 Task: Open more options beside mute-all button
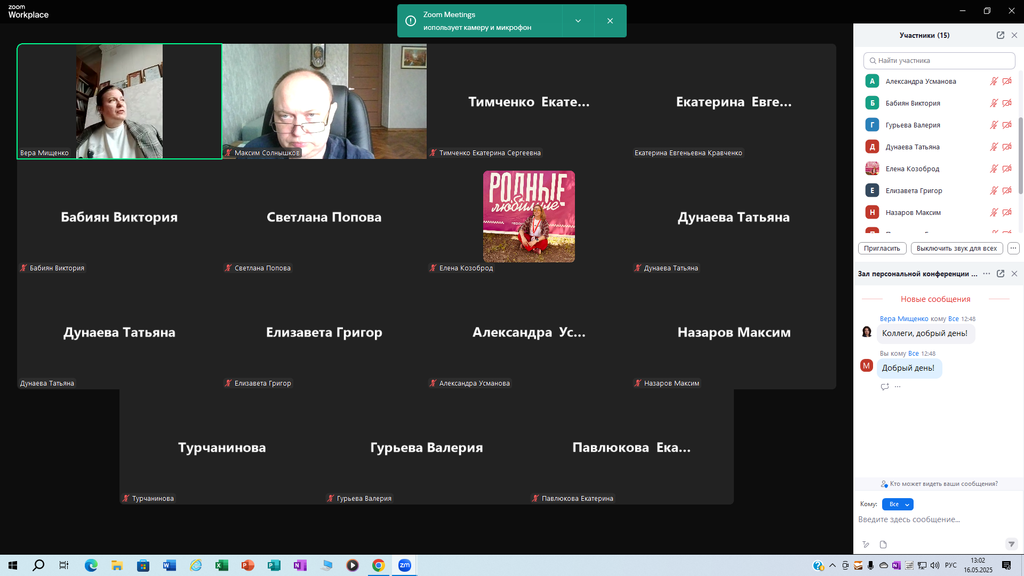pyautogui.click(x=1013, y=248)
